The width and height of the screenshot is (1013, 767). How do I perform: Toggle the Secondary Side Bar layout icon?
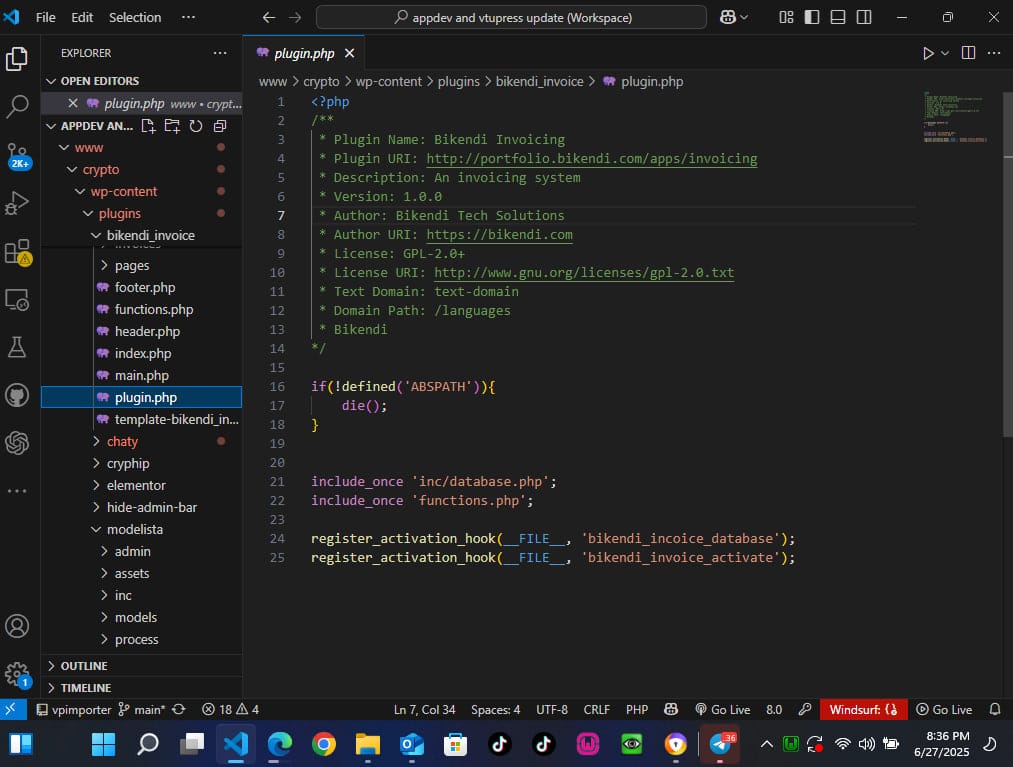coord(863,17)
